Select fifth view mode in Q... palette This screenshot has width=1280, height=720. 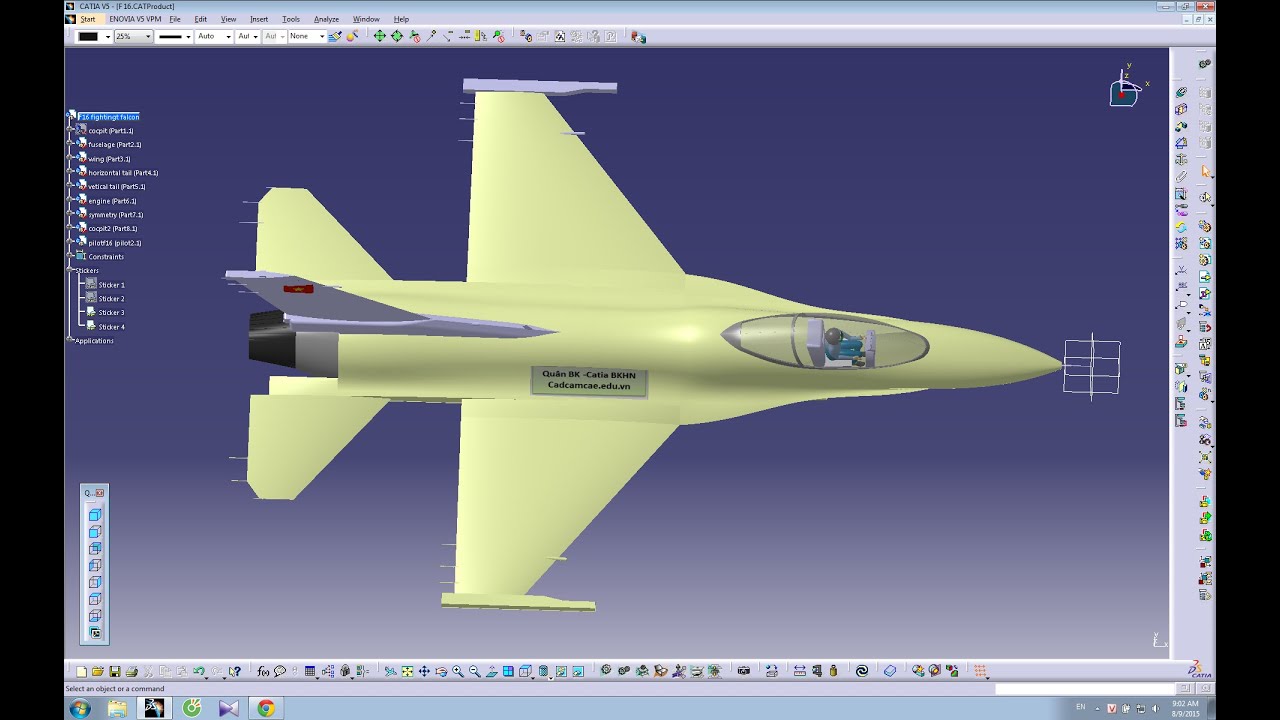(95, 582)
